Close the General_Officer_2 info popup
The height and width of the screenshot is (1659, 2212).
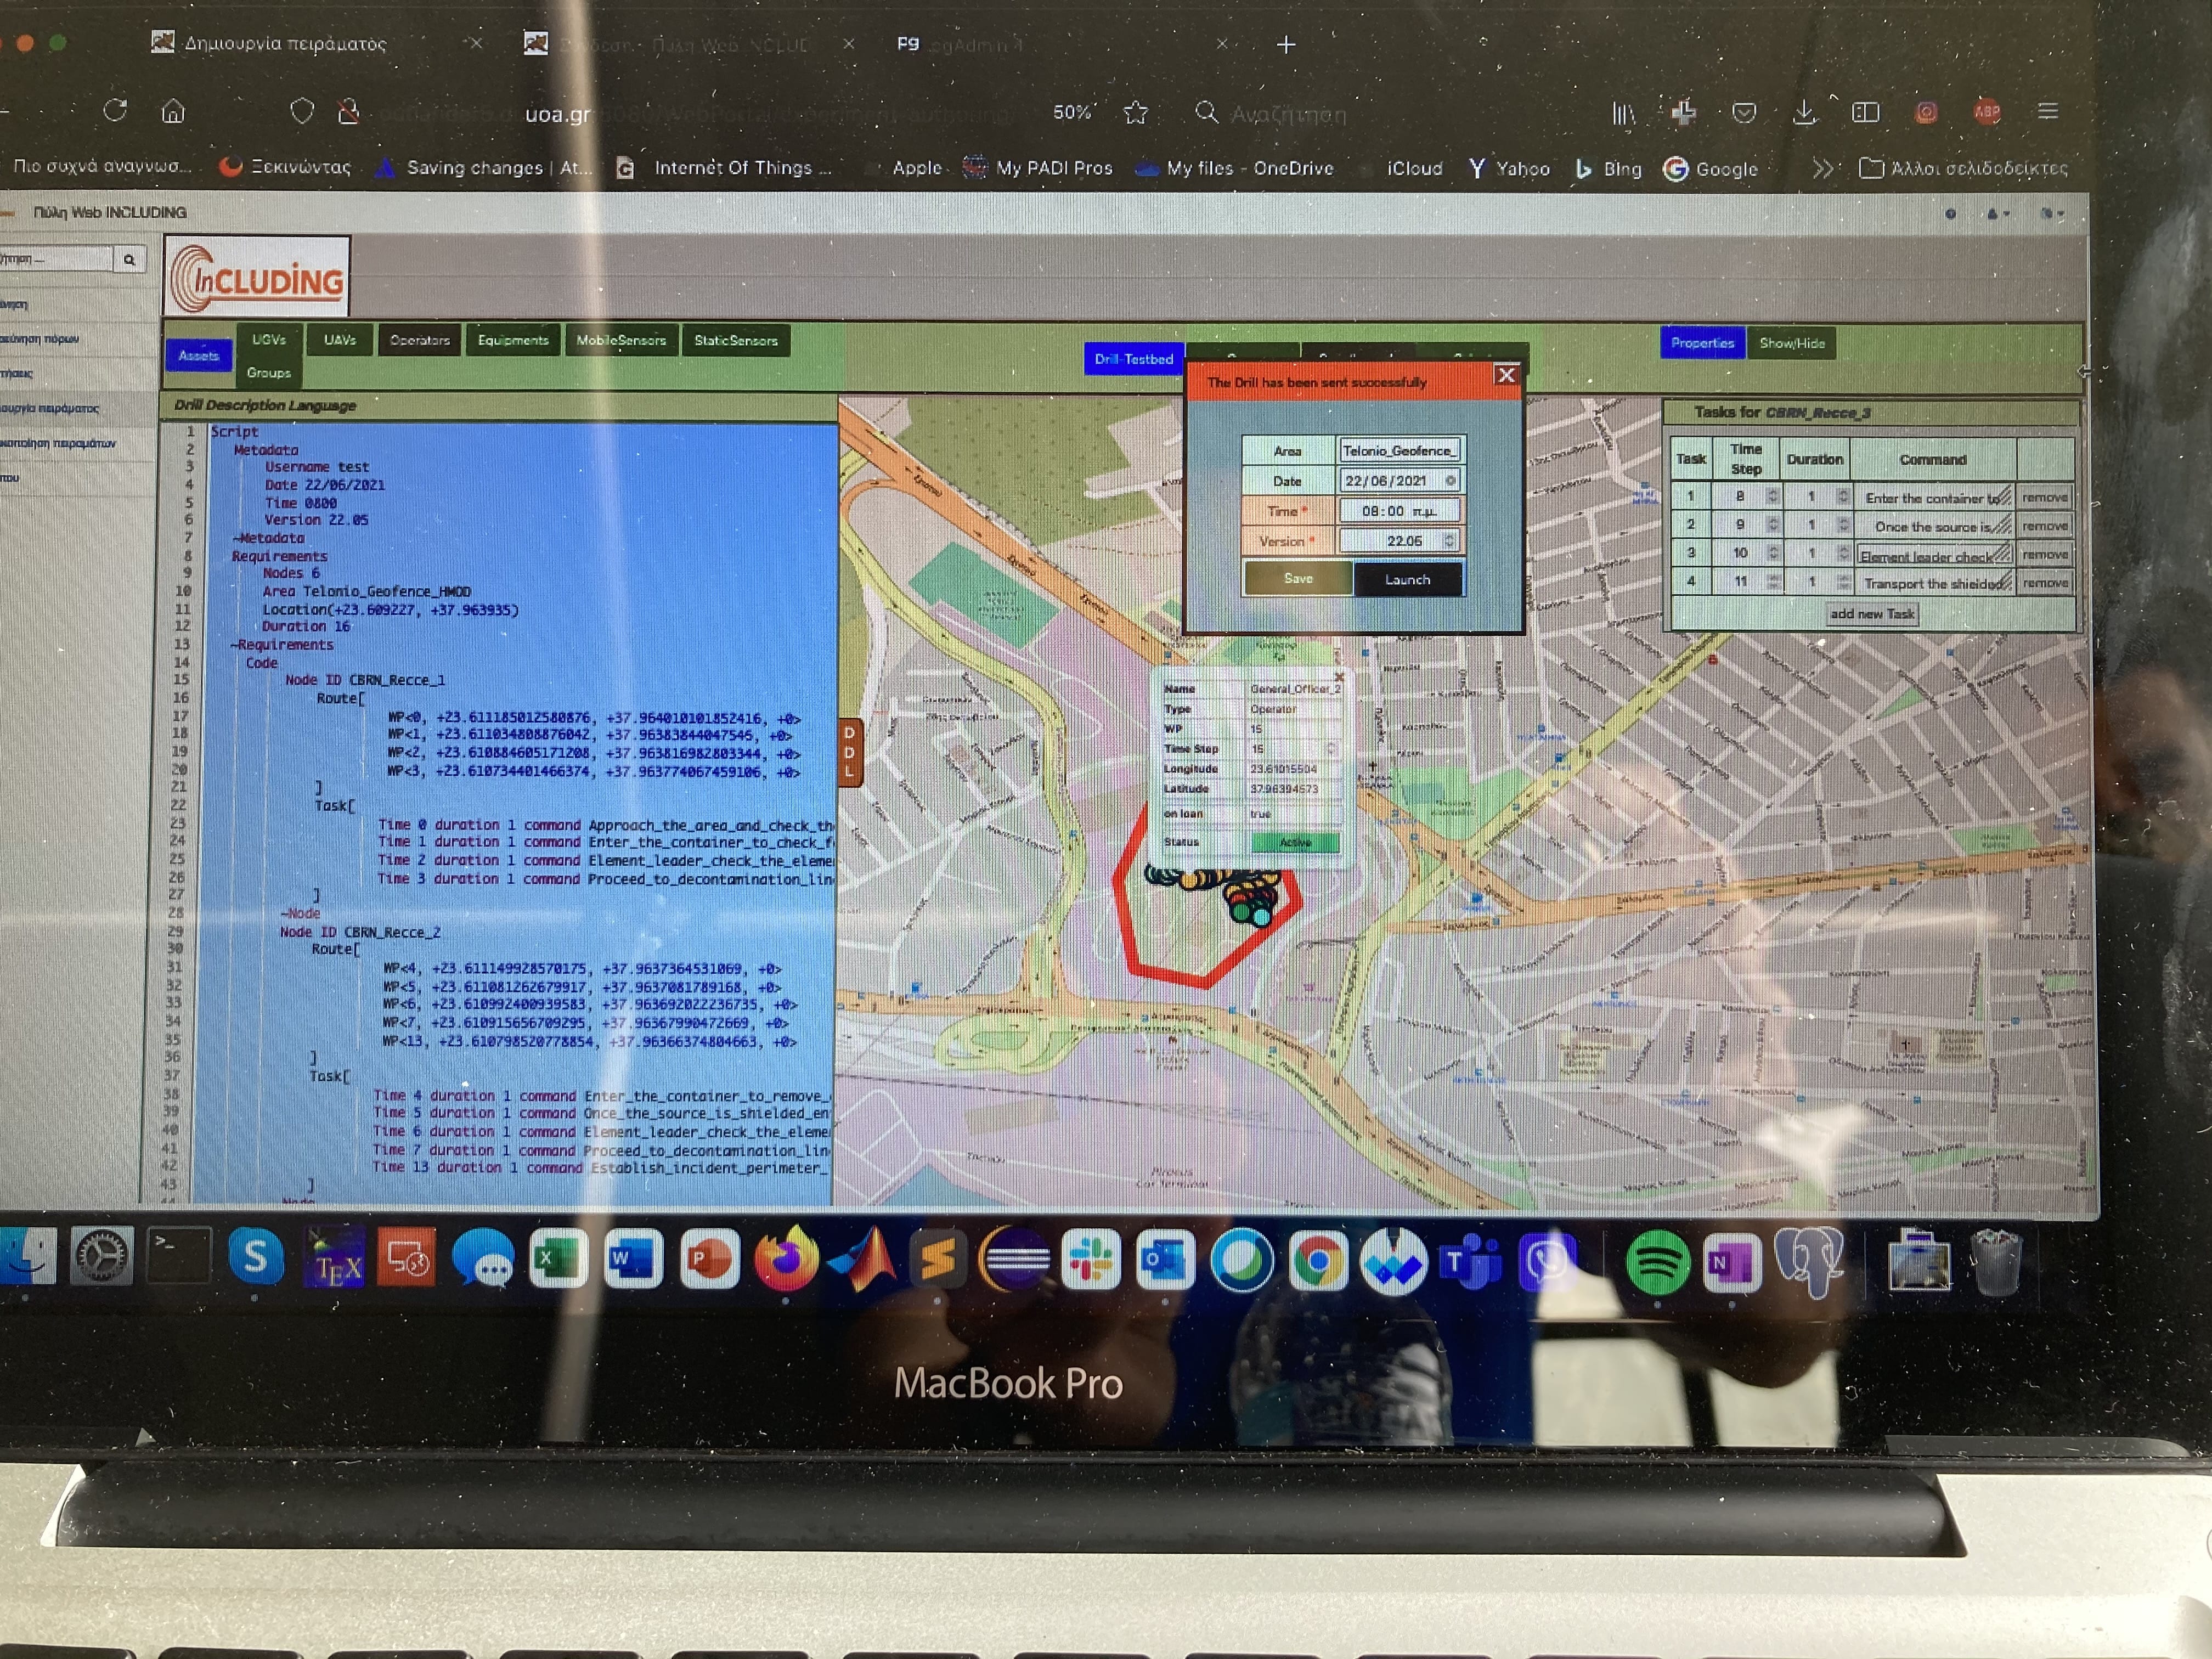click(x=1339, y=677)
